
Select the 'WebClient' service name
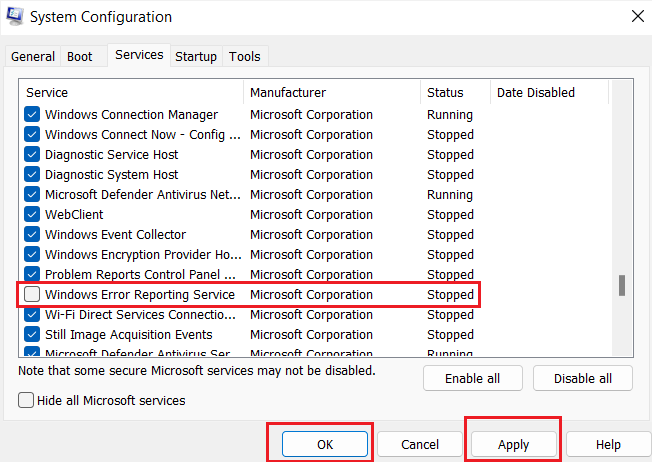pyautogui.click(x=74, y=214)
